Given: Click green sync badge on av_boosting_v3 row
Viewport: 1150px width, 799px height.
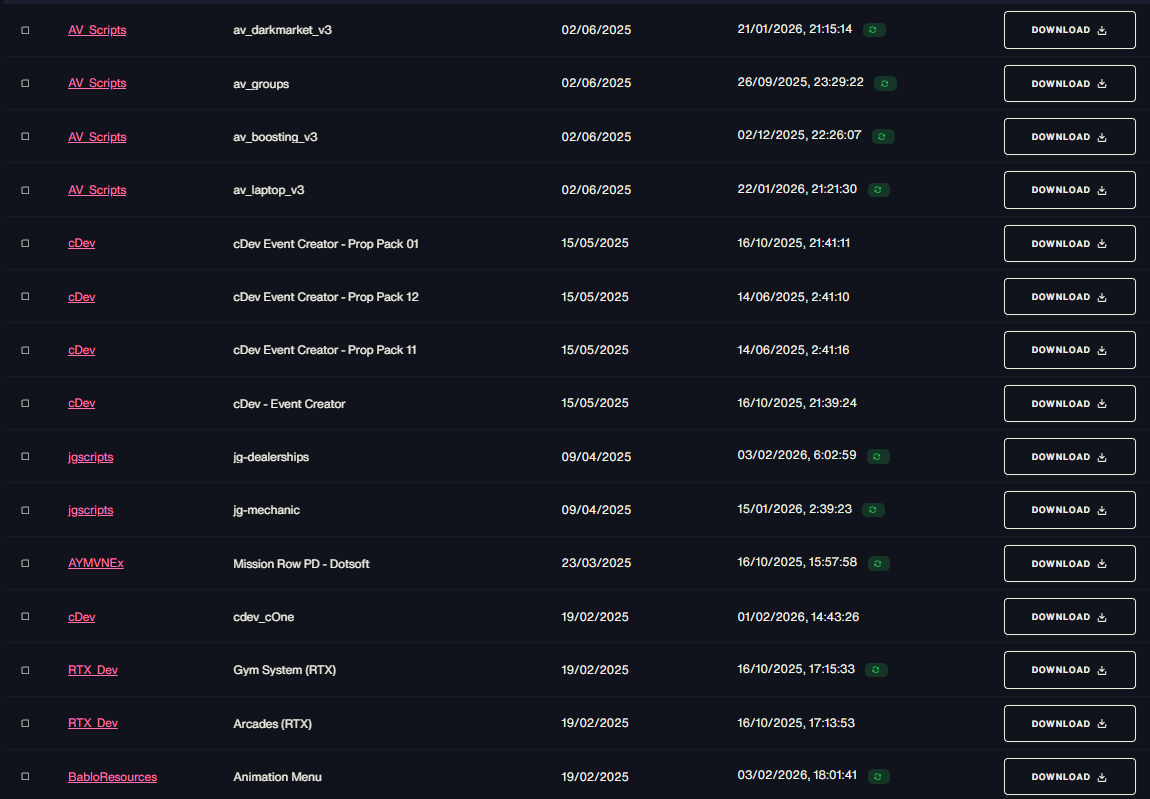Looking at the screenshot, I should [882, 136].
